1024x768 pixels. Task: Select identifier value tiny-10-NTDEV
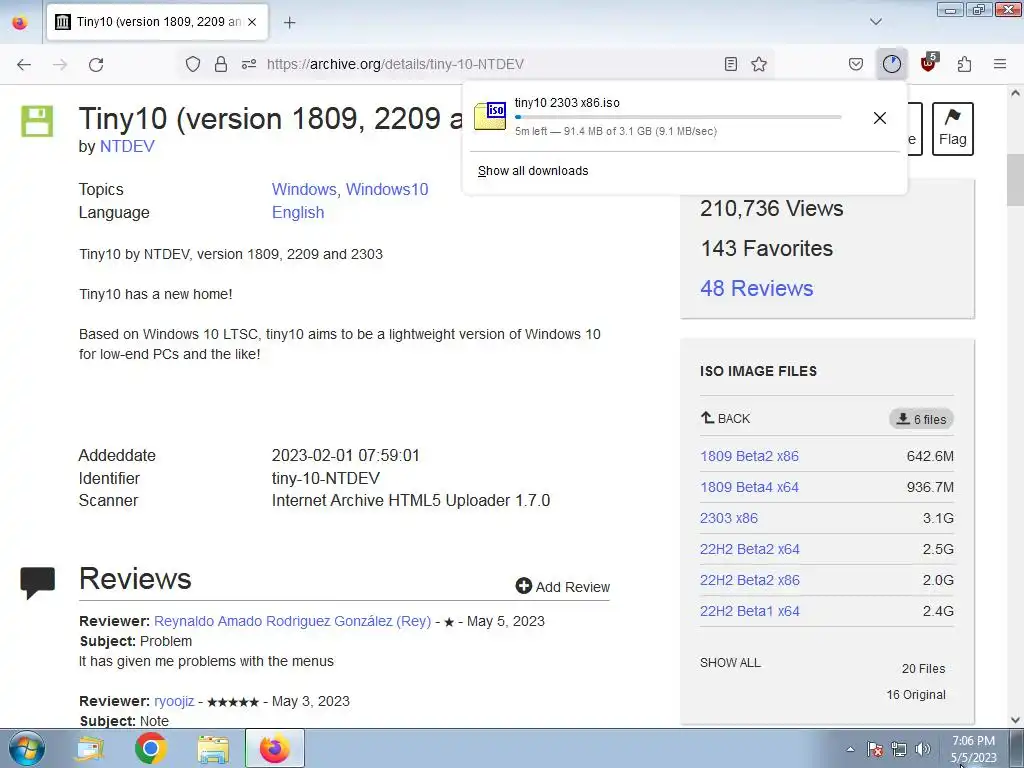(x=325, y=478)
